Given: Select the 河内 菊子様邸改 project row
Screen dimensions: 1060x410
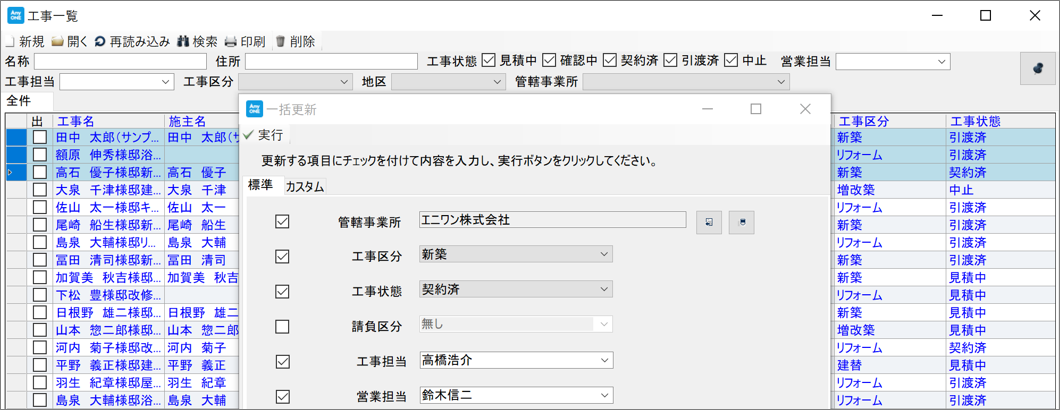Looking at the screenshot, I should tap(108, 348).
